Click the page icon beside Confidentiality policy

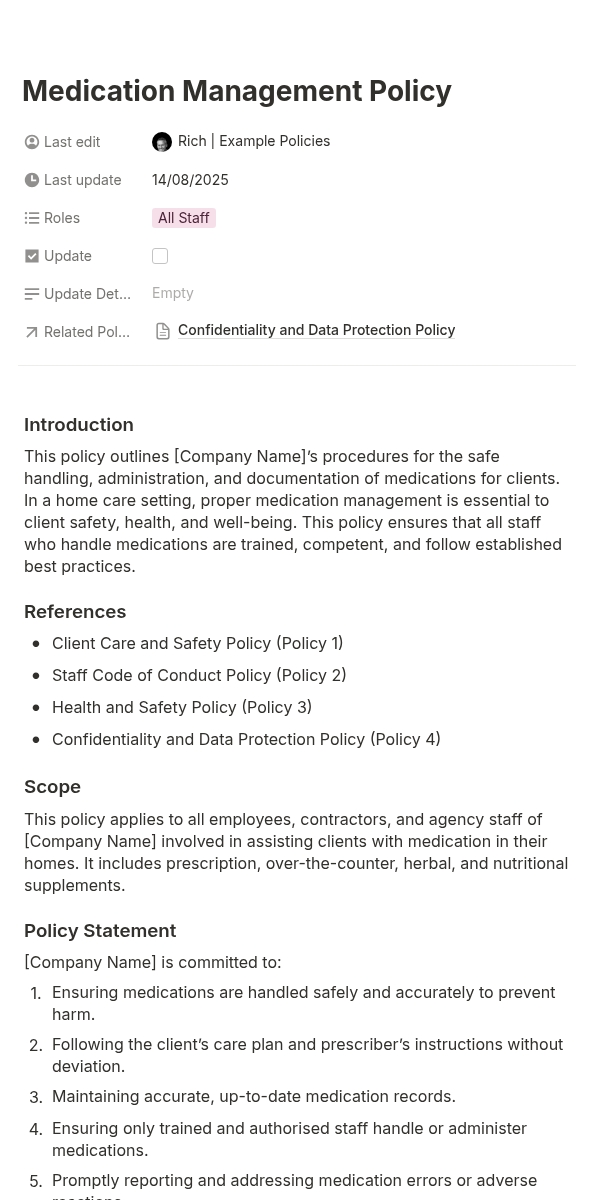[163, 331]
